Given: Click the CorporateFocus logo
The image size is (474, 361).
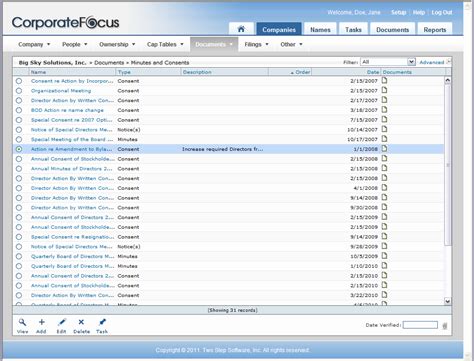Looking at the screenshot, I should pos(65,23).
